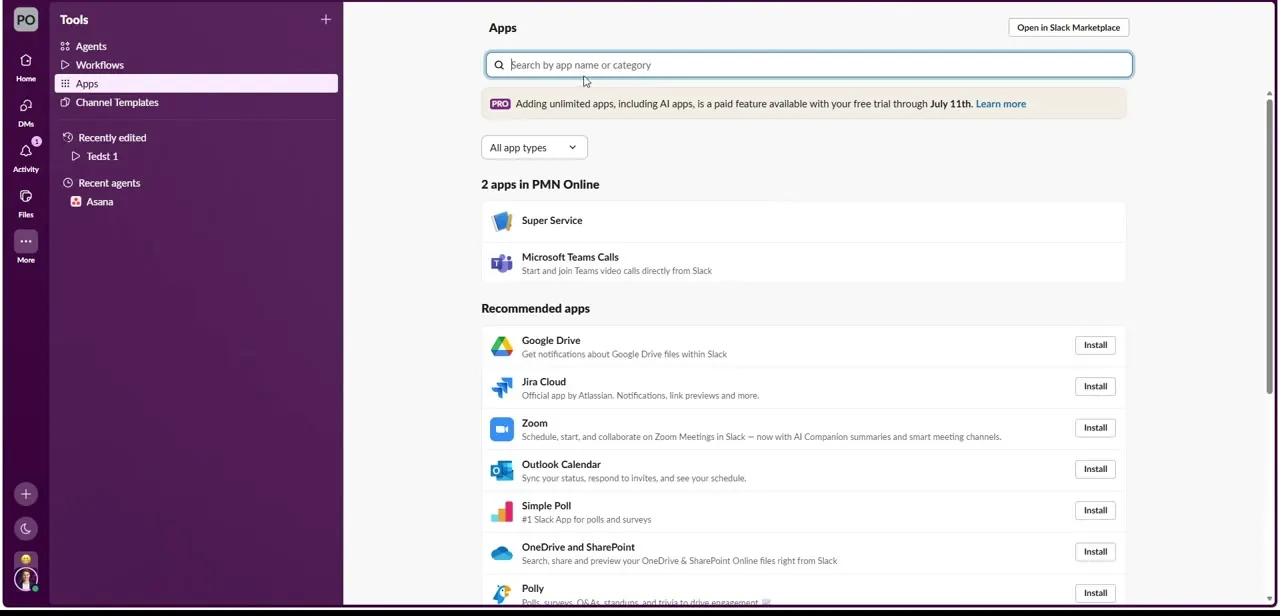The height and width of the screenshot is (616, 1280).
Task: Click the search by app name field
Action: click(x=809, y=65)
